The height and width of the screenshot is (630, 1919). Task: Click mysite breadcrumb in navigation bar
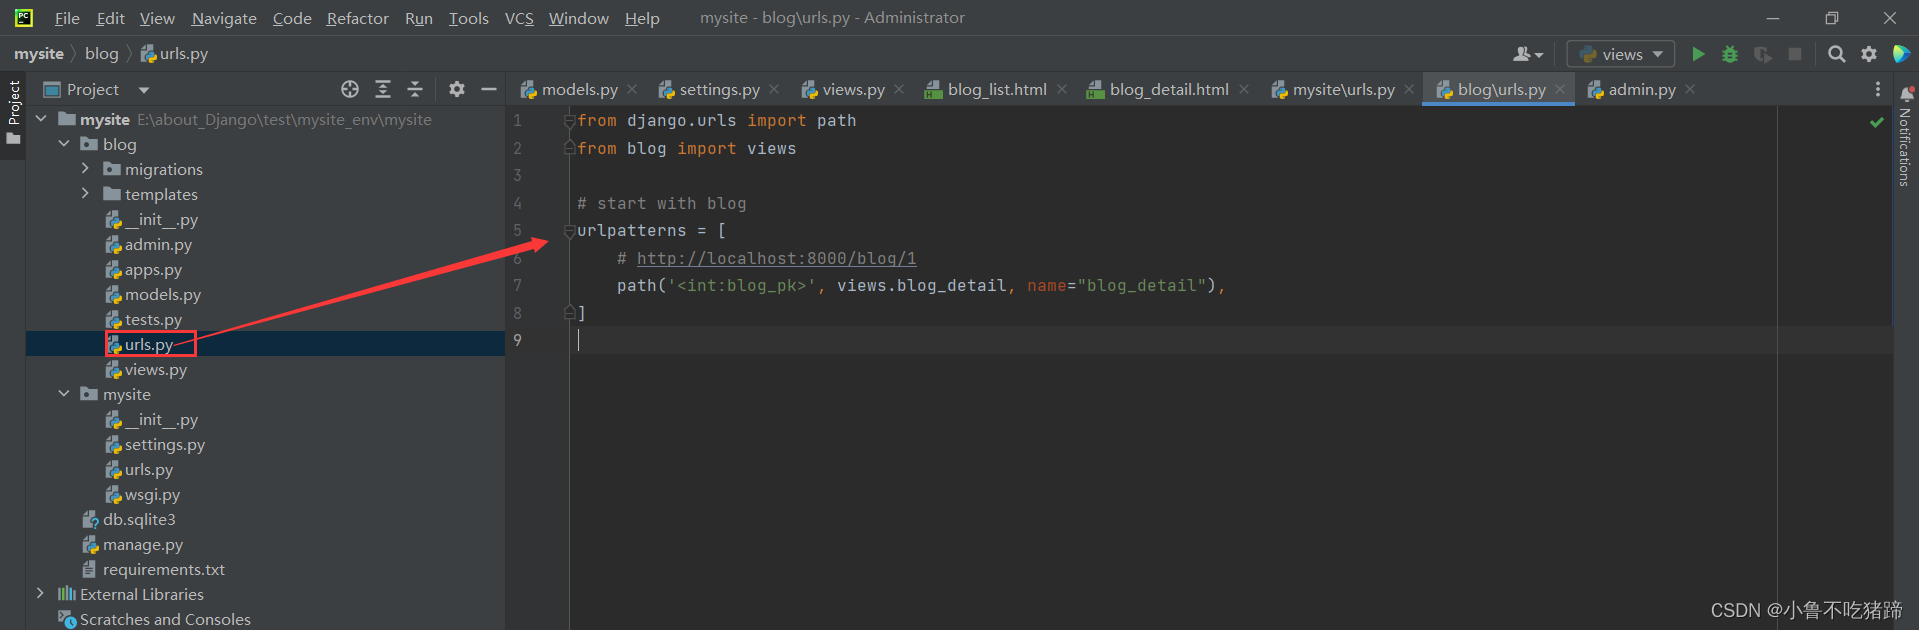39,54
